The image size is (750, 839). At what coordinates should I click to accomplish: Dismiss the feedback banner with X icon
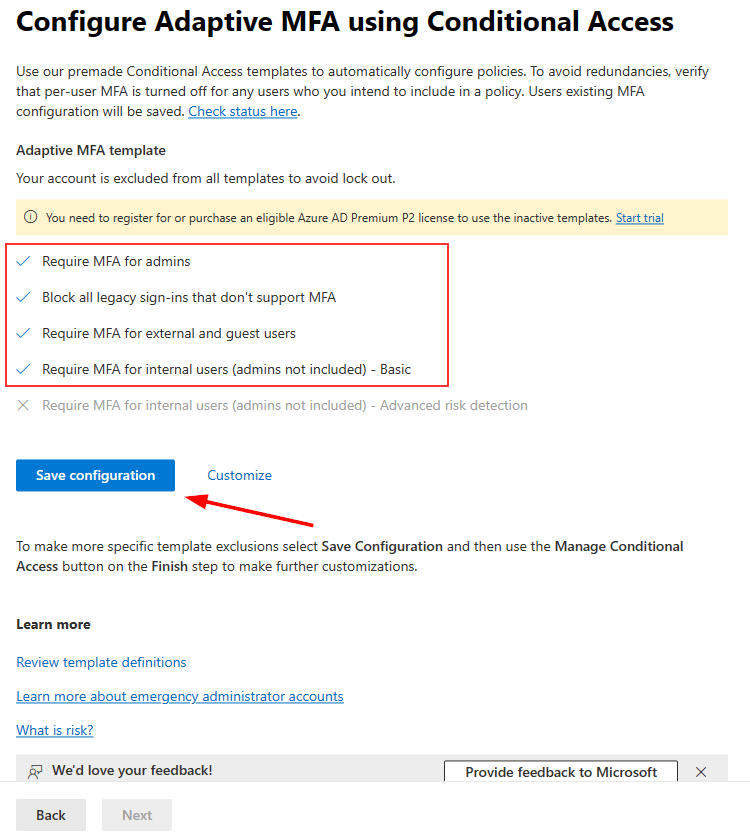click(x=701, y=772)
